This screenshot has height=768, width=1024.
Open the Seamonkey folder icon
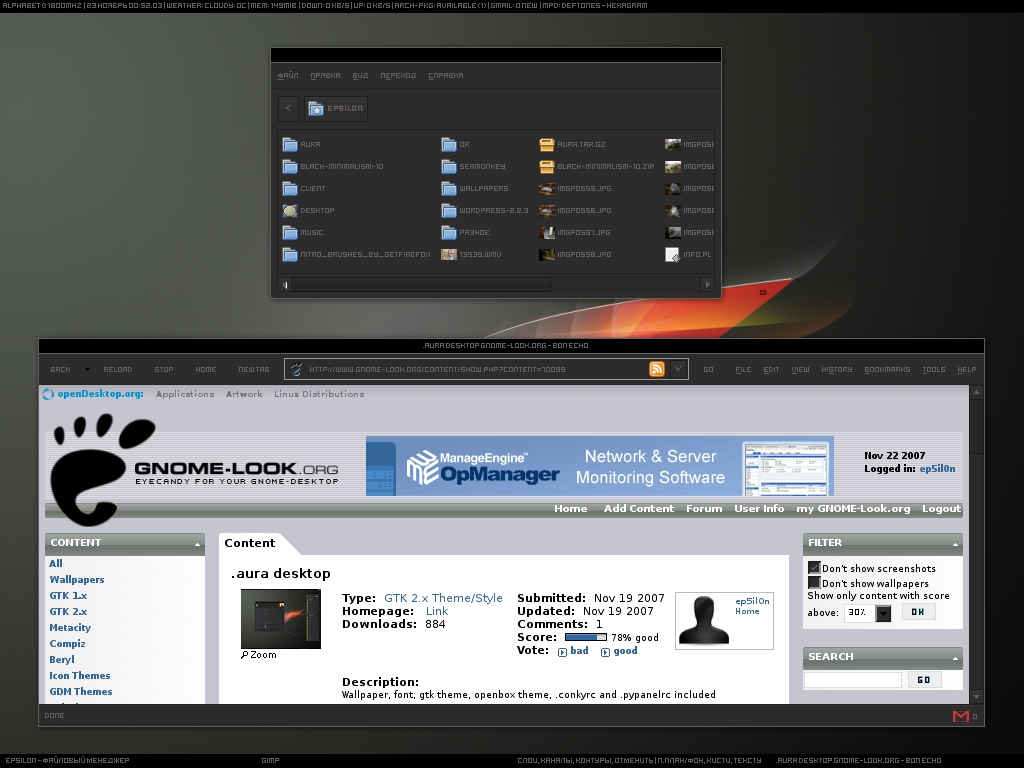pyautogui.click(x=449, y=167)
